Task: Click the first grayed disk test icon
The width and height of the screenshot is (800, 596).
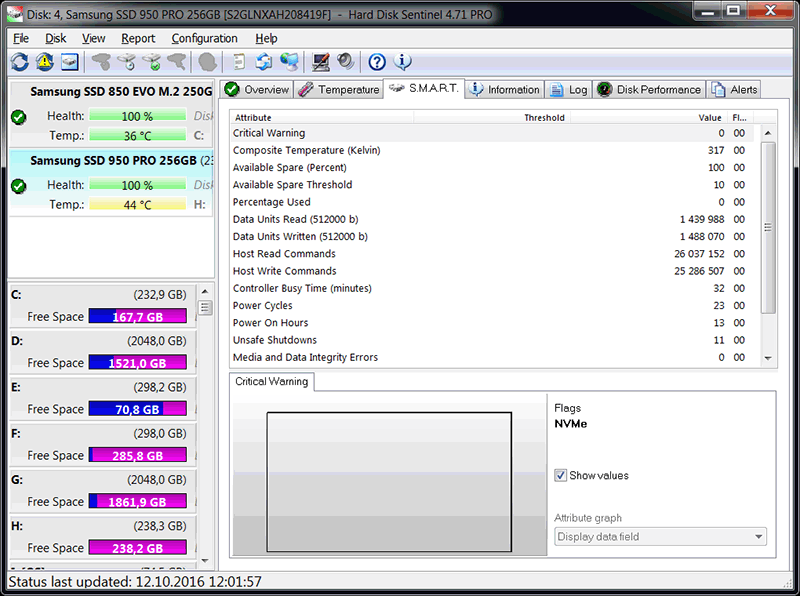Action: 101,62
